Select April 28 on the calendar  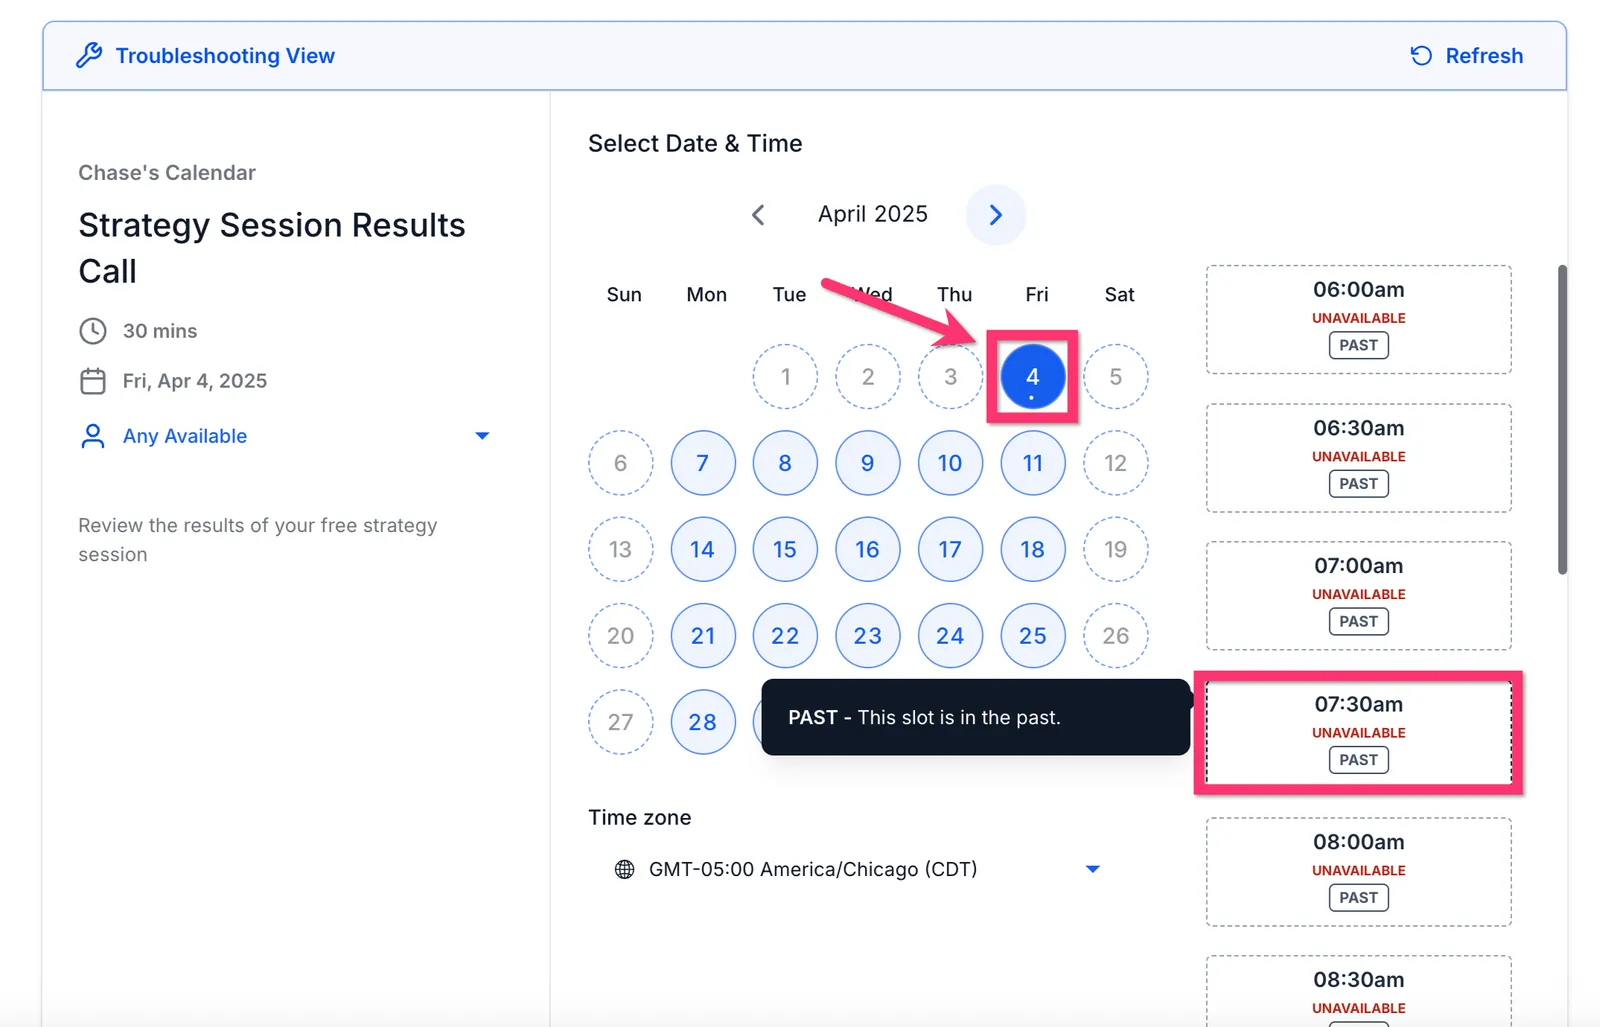click(x=703, y=721)
